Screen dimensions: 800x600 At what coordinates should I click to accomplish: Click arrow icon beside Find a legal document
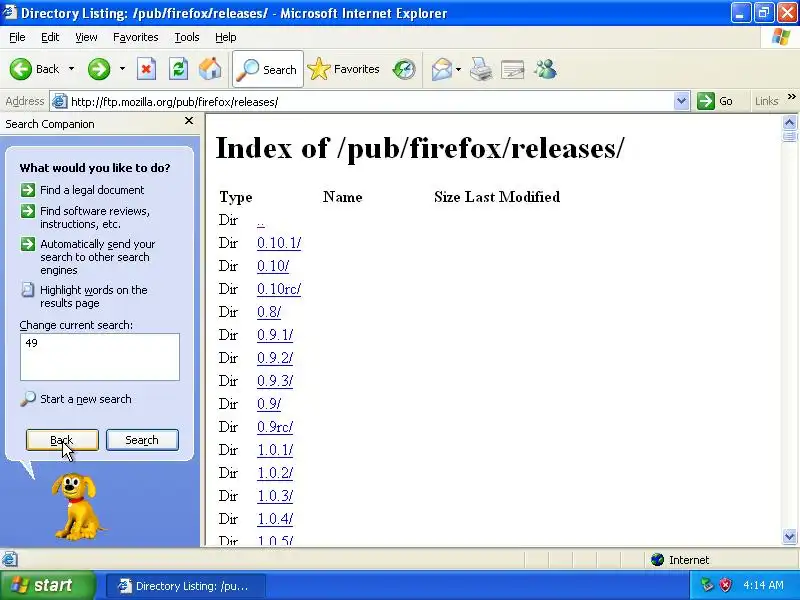(x=28, y=190)
